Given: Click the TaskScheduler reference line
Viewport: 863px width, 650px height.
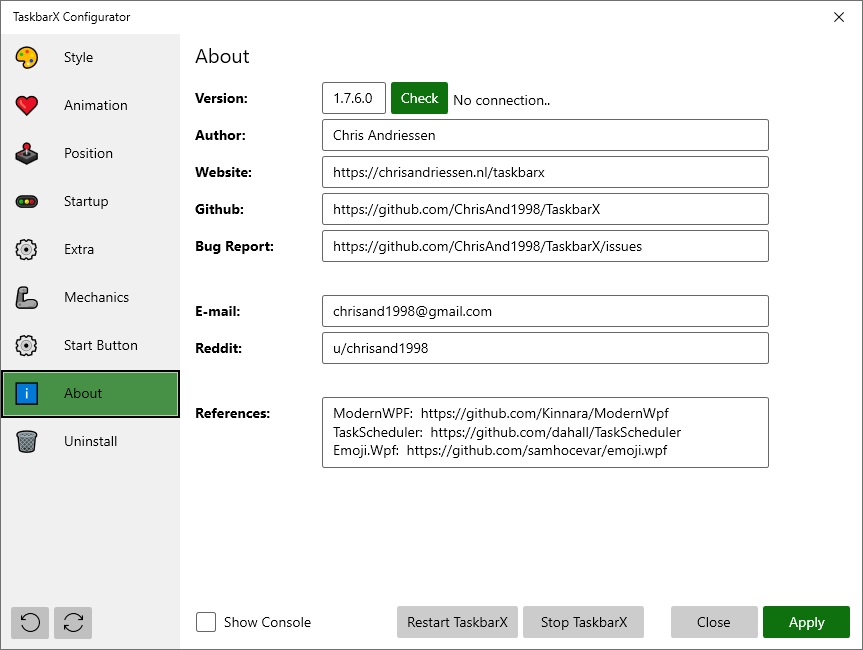Looking at the screenshot, I should coord(507,432).
